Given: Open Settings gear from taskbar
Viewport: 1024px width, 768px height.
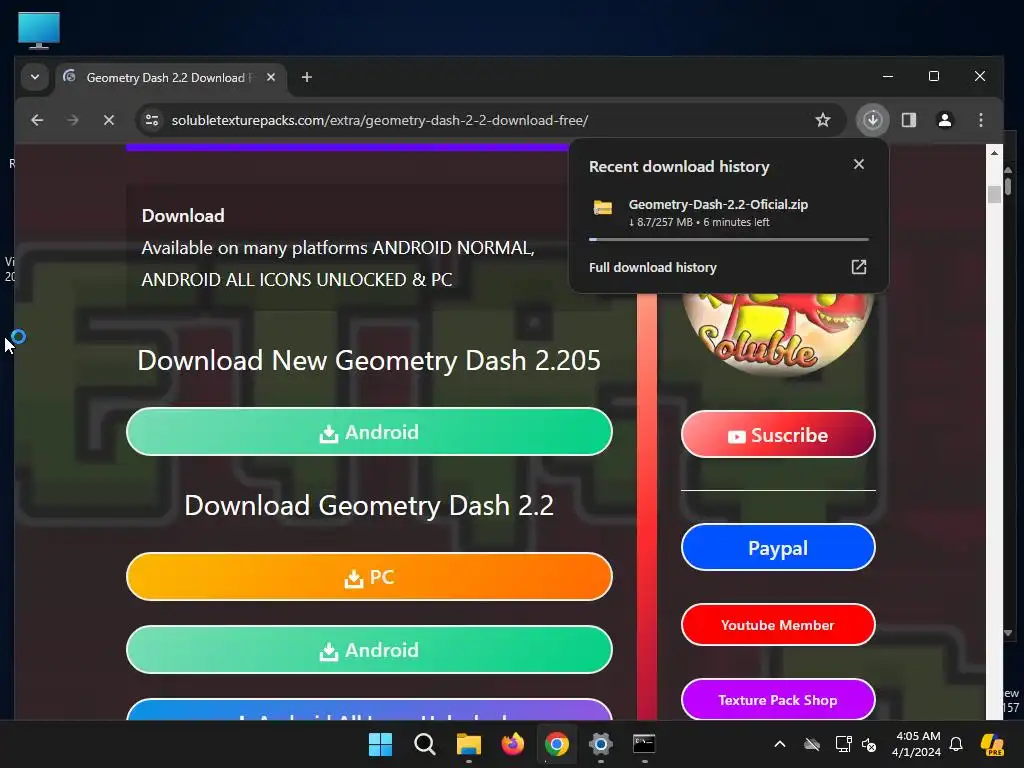Looking at the screenshot, I should click(x=600, y=744).
